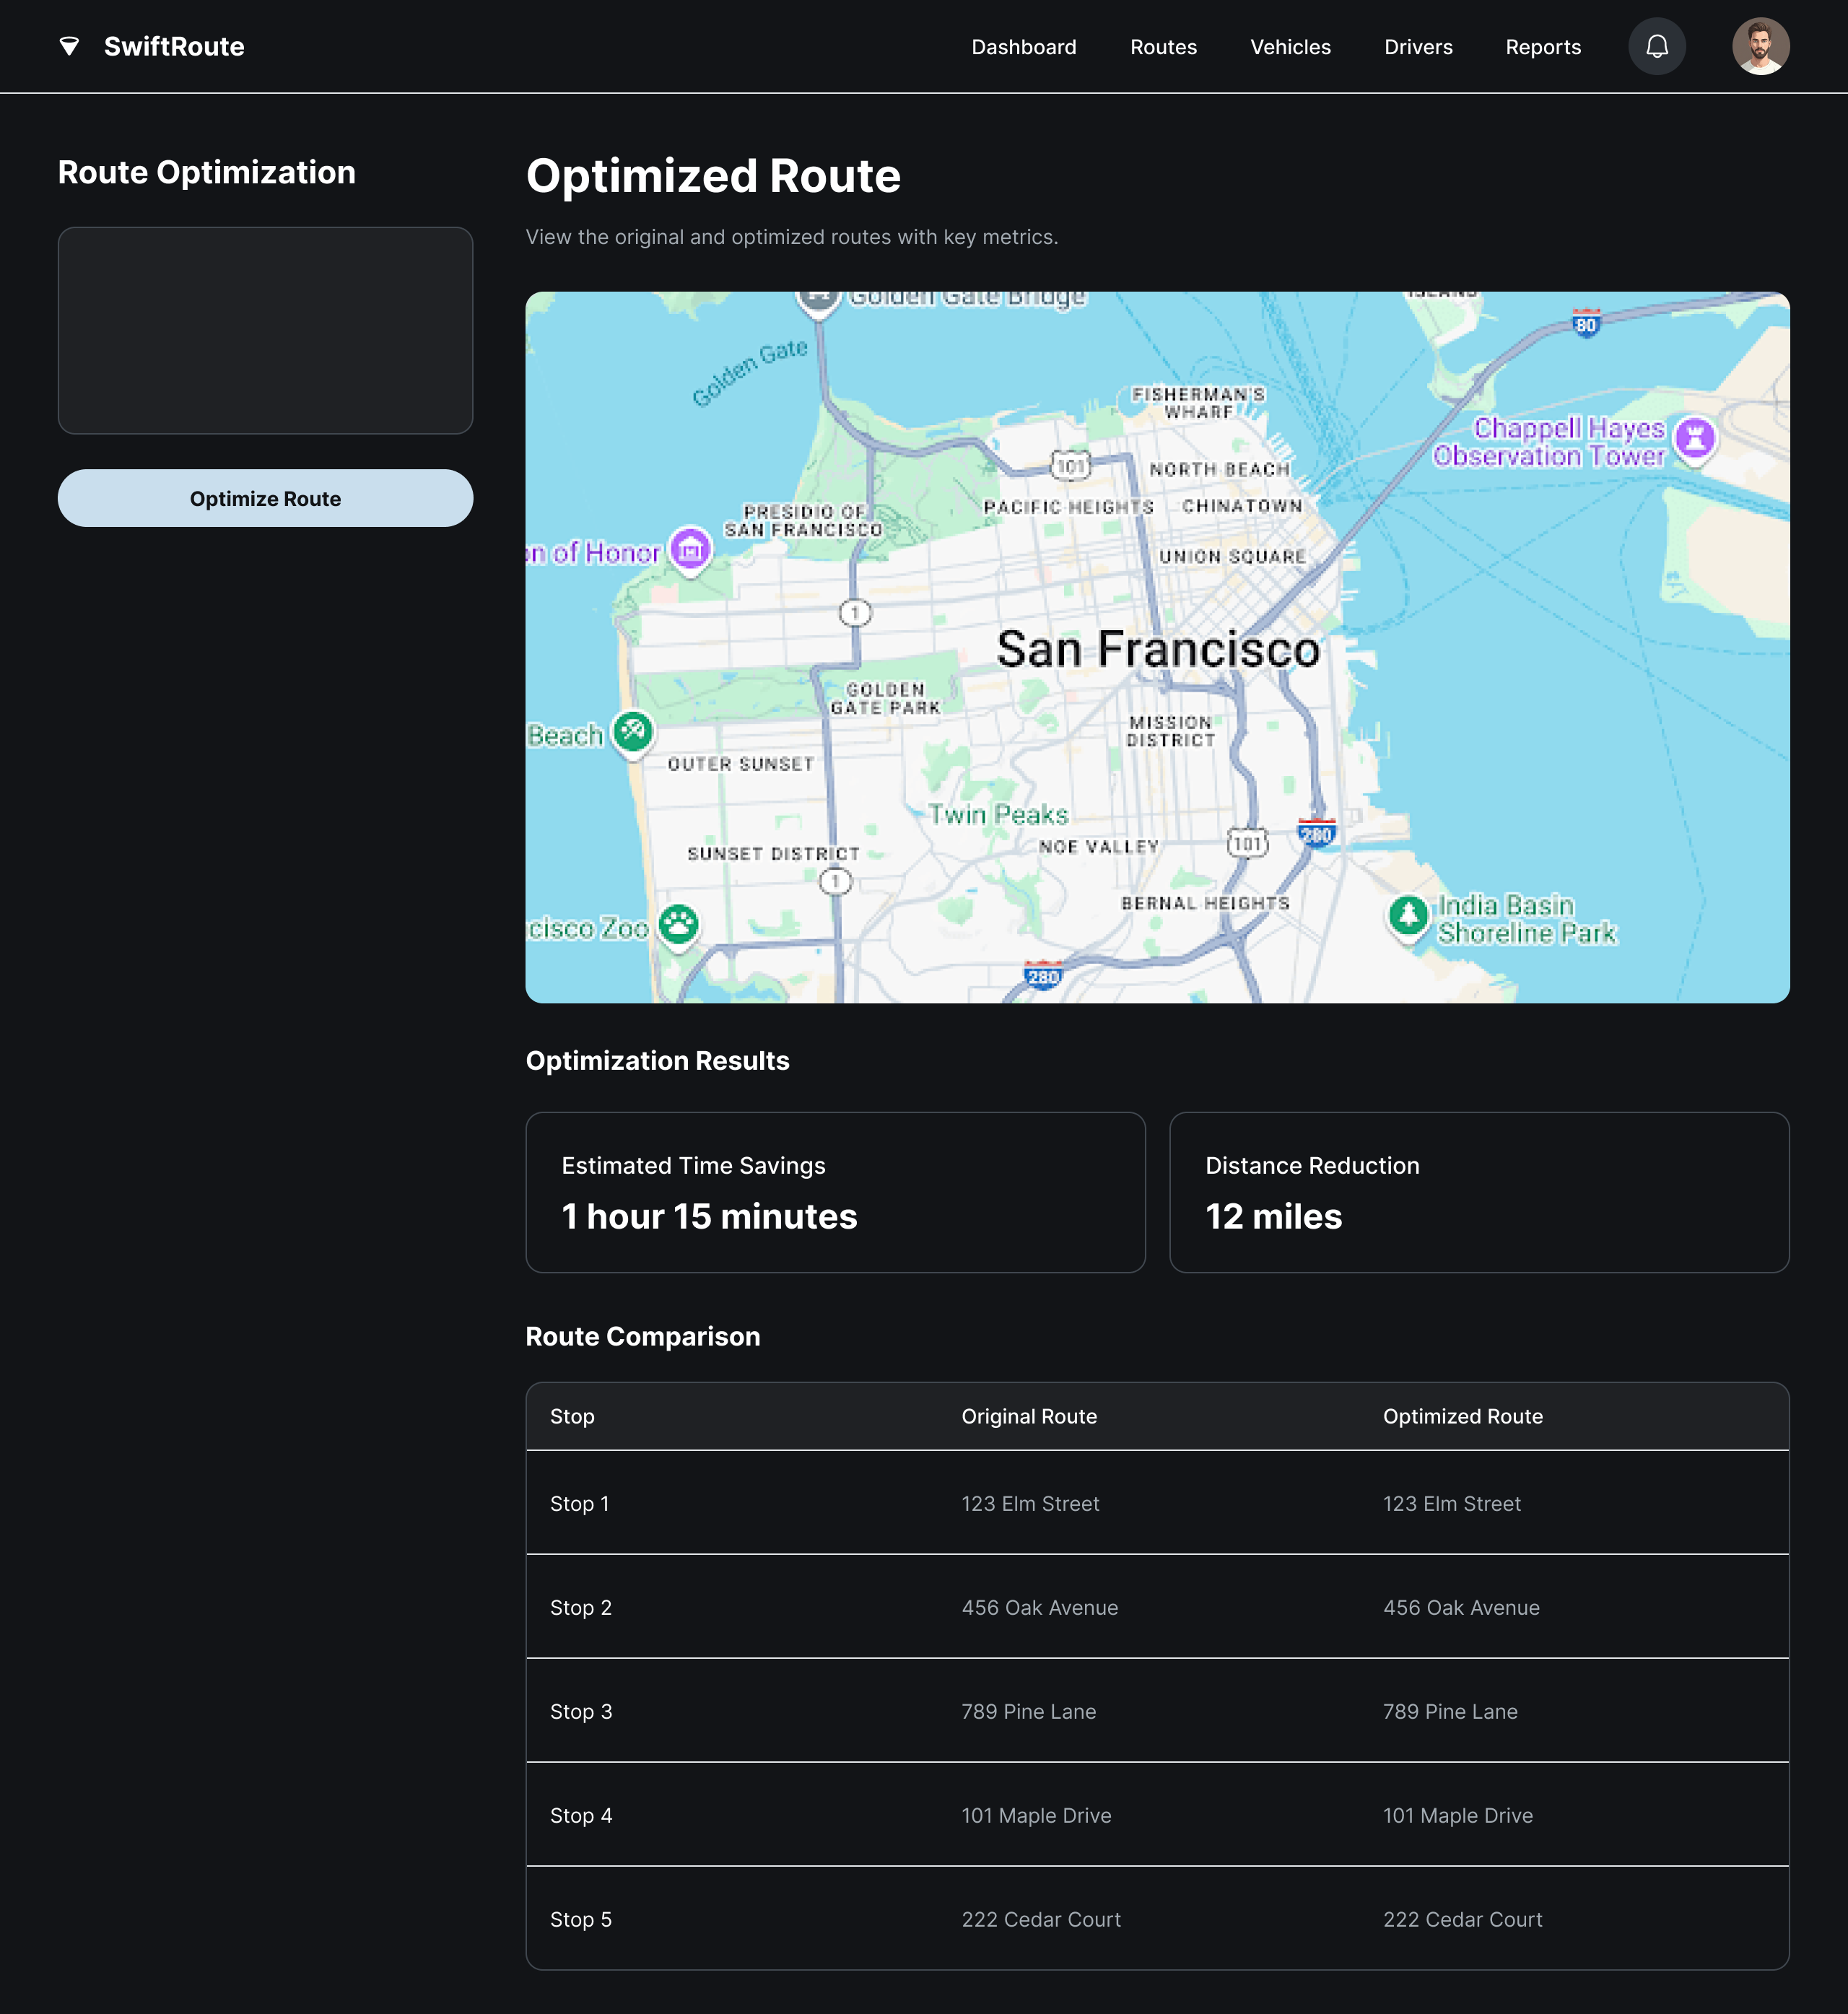Go to the Dashboard menu item
Screen dimensions: 1848x2014
click(1023, 47)
